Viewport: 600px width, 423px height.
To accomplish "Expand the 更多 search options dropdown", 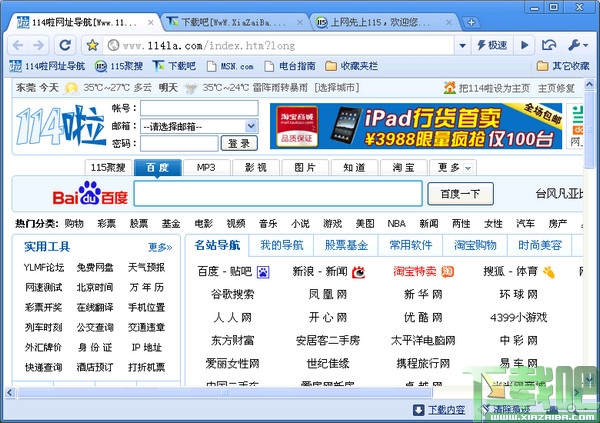I will tap(453, 167).
